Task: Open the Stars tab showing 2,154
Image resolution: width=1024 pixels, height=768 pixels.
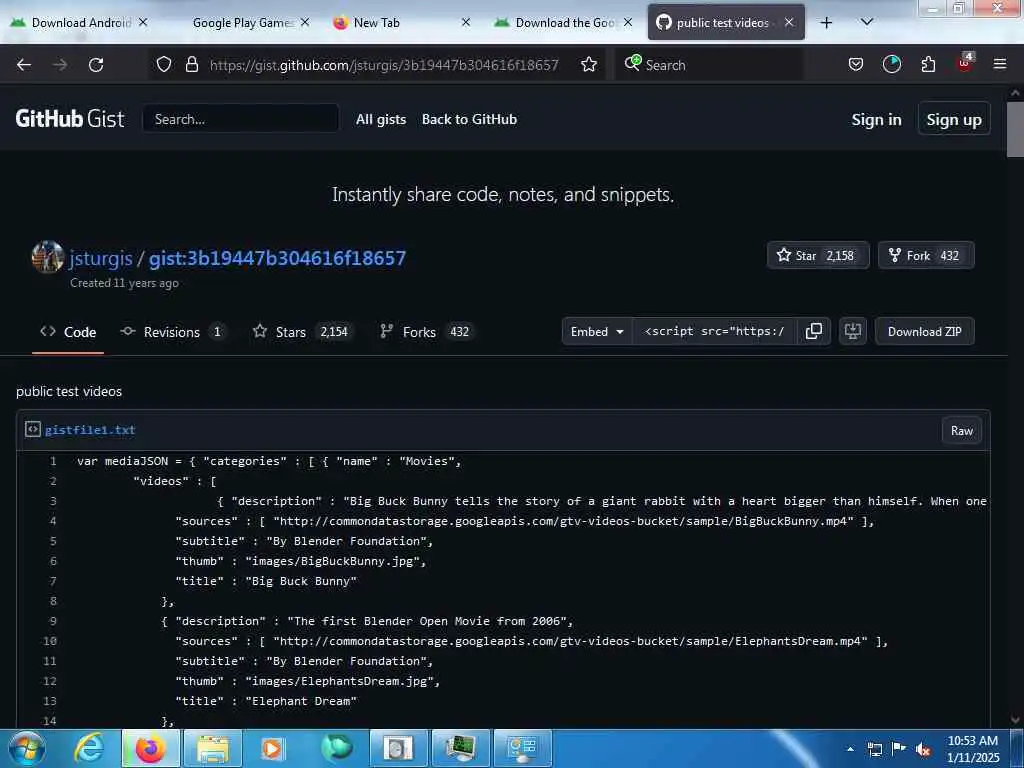Action: 304,332
